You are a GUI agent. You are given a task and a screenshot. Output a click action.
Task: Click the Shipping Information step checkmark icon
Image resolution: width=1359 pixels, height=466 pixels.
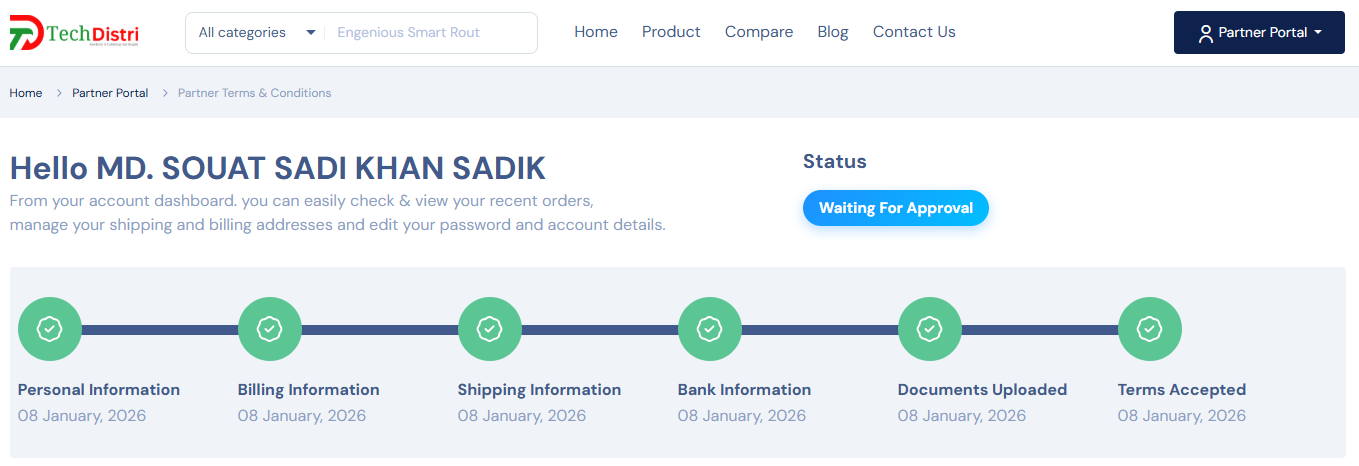click(x=490, y=328)
